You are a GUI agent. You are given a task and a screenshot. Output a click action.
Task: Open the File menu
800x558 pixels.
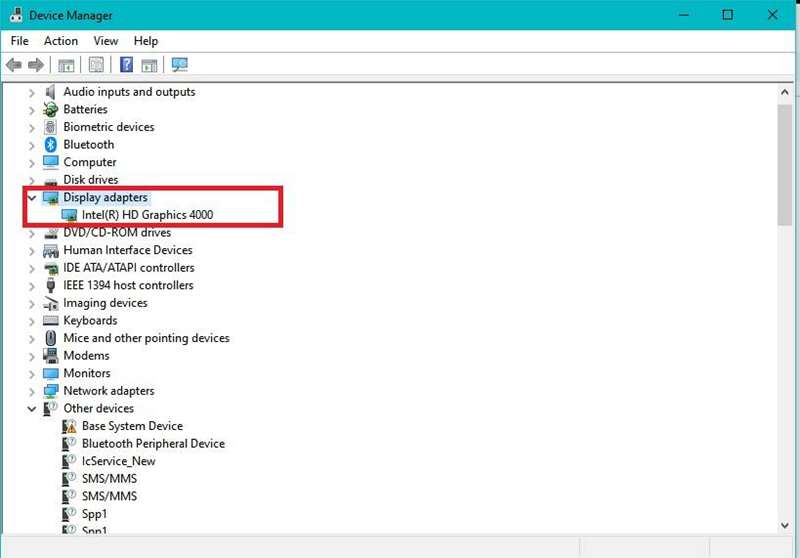tap(20, 41)
